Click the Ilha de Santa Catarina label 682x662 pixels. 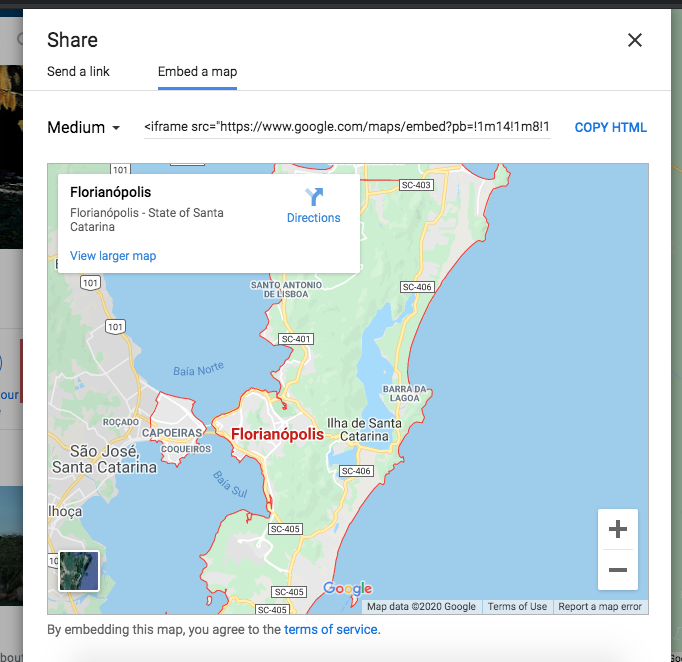(364, 429)
